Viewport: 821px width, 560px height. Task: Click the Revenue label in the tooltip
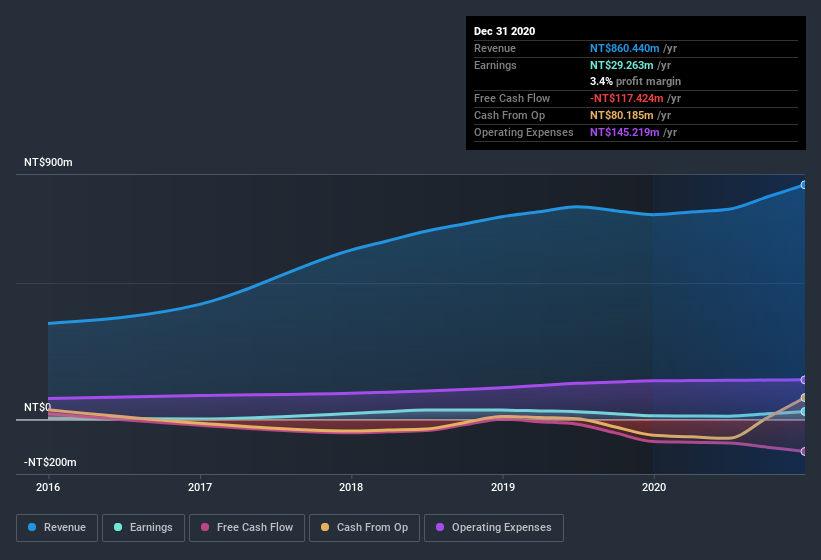(495, 48)
